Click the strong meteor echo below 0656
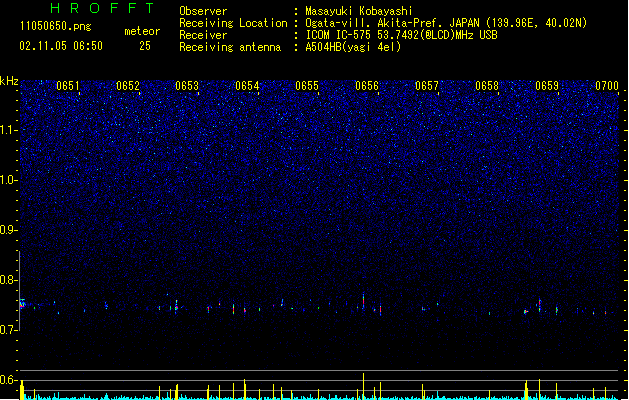Screen dimensions: 629x400 pos(363,301)
